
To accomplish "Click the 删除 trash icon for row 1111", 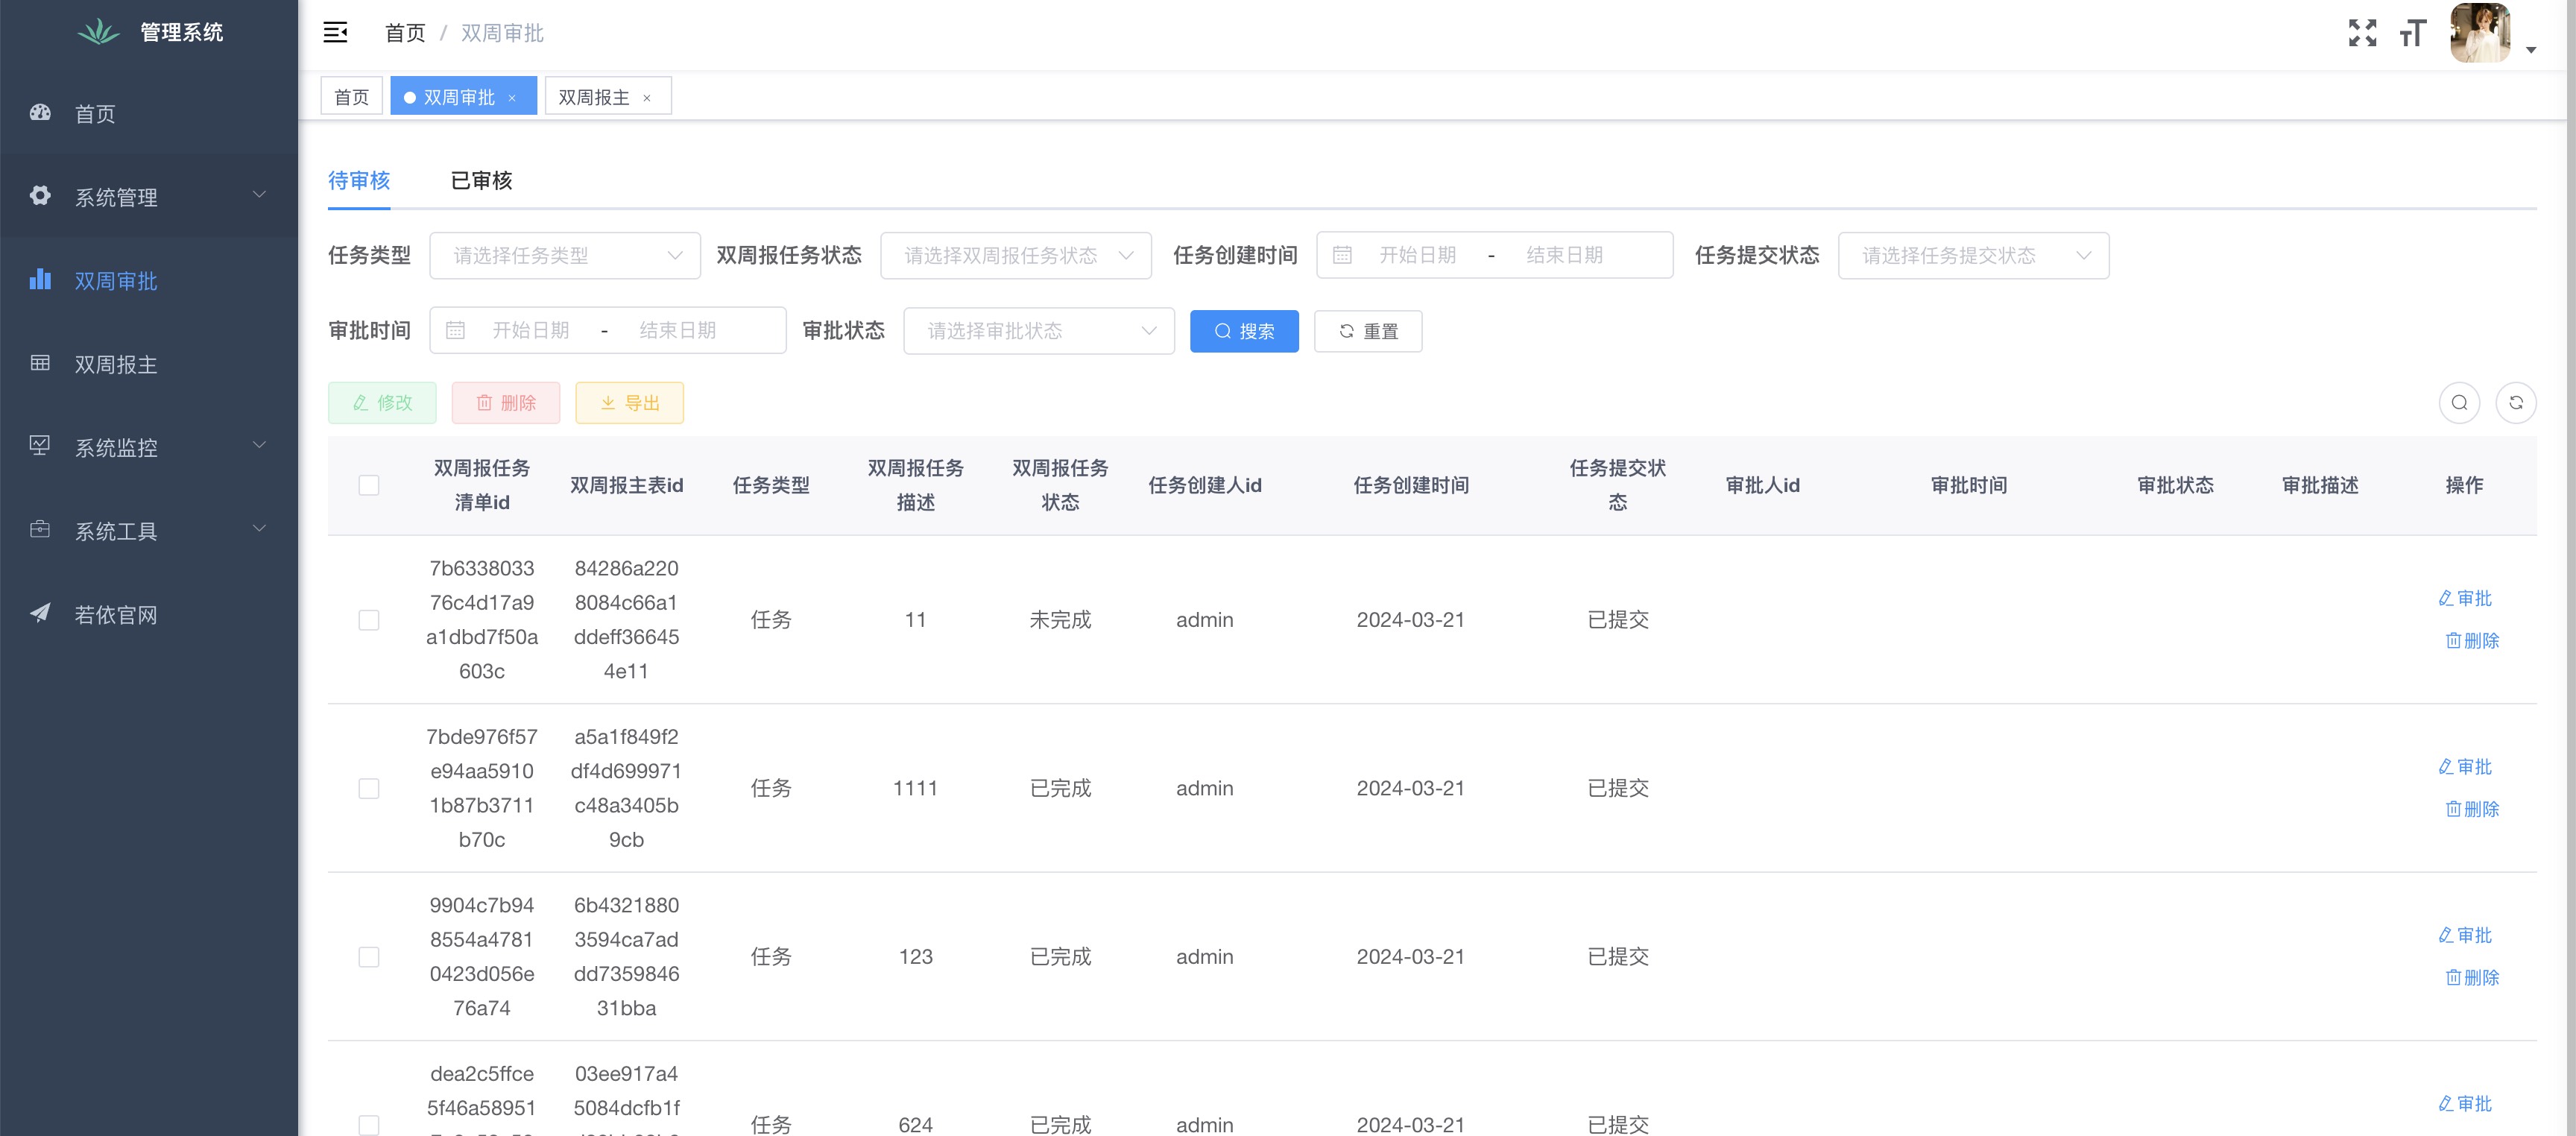I will tap(2452, 809).
